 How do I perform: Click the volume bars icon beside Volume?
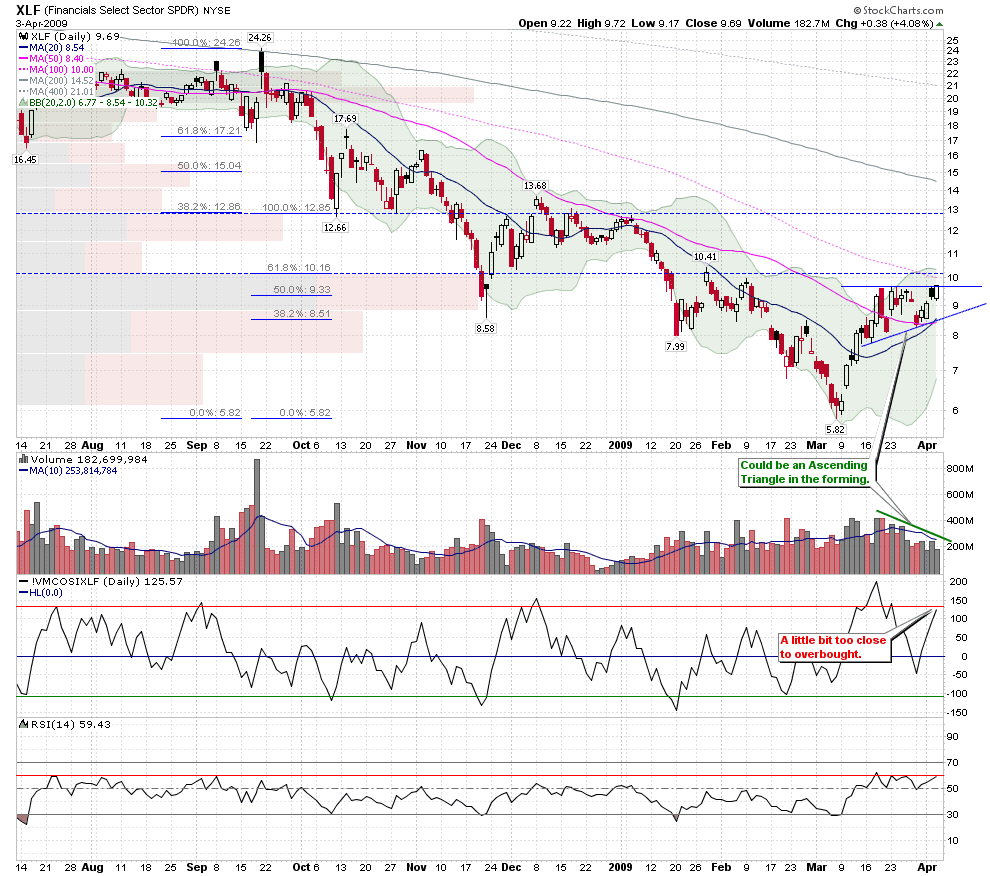pyautogui.click(x=24, y=459)
